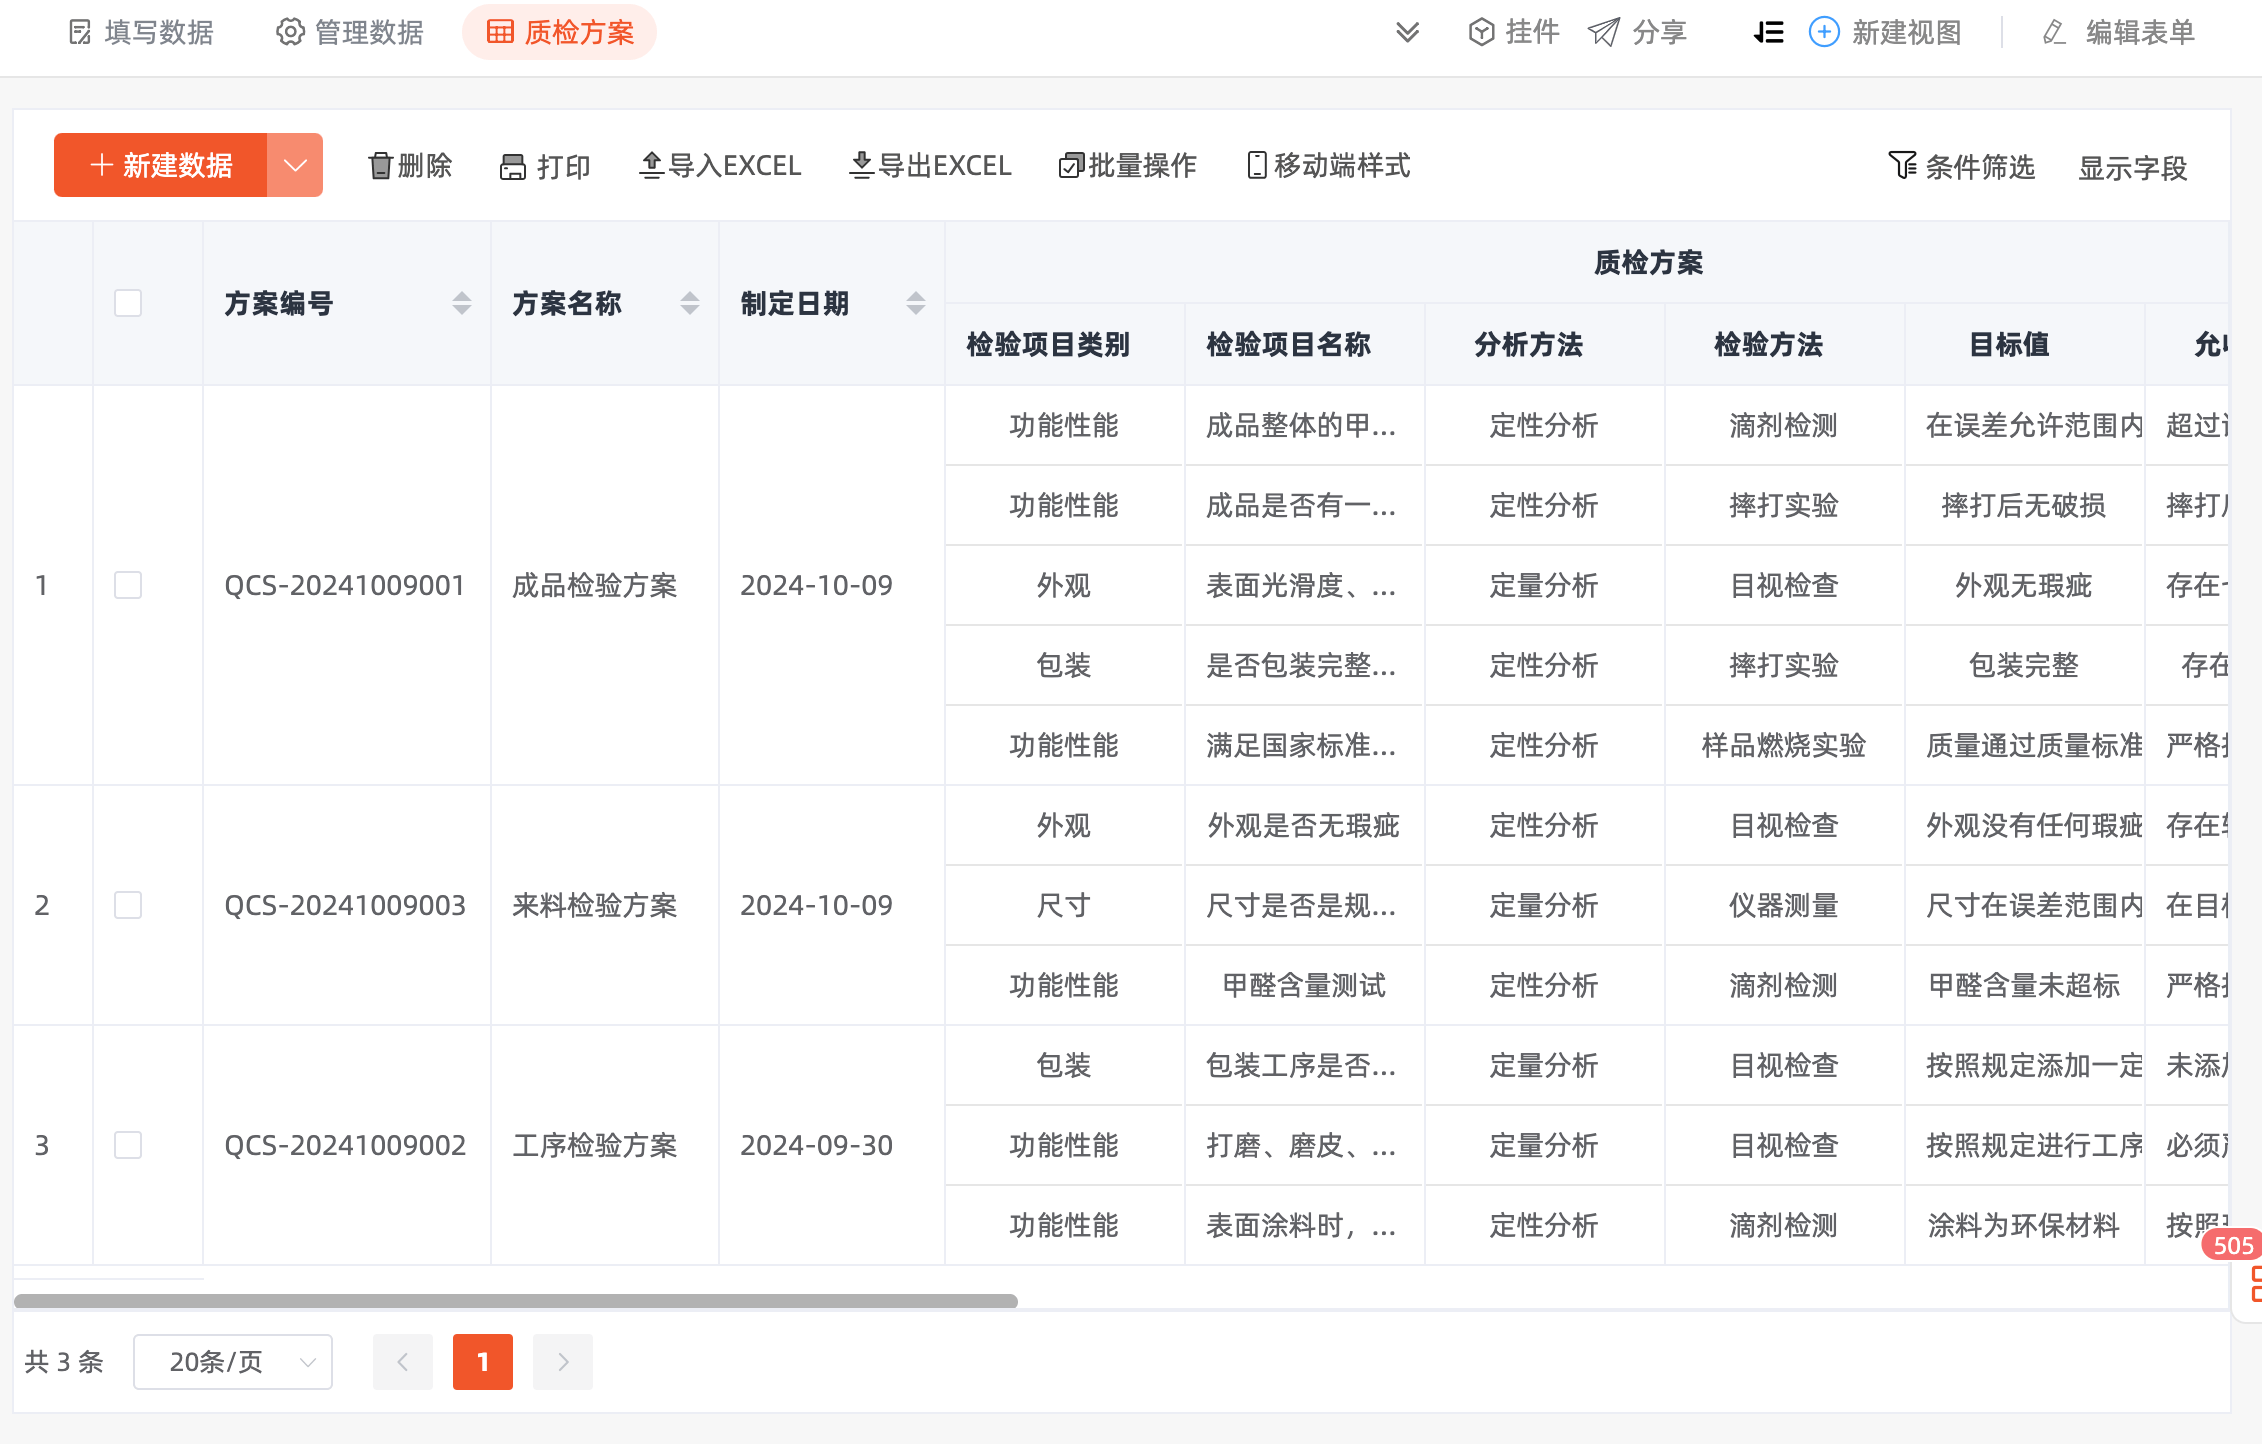This screenshot has width=2262, height=1444.
Task: Open the 20条/页 page size dropdown
Action: (233, 1362)
